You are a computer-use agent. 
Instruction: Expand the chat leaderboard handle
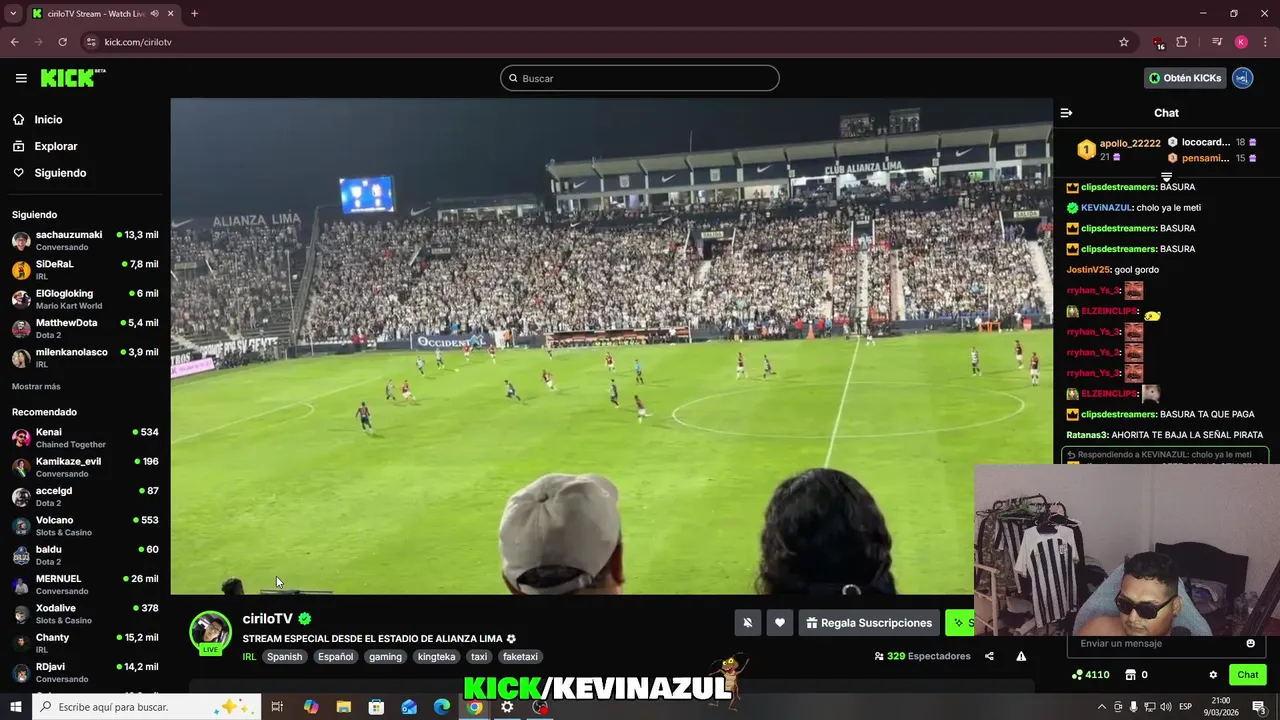click(x=1166, y=177)
